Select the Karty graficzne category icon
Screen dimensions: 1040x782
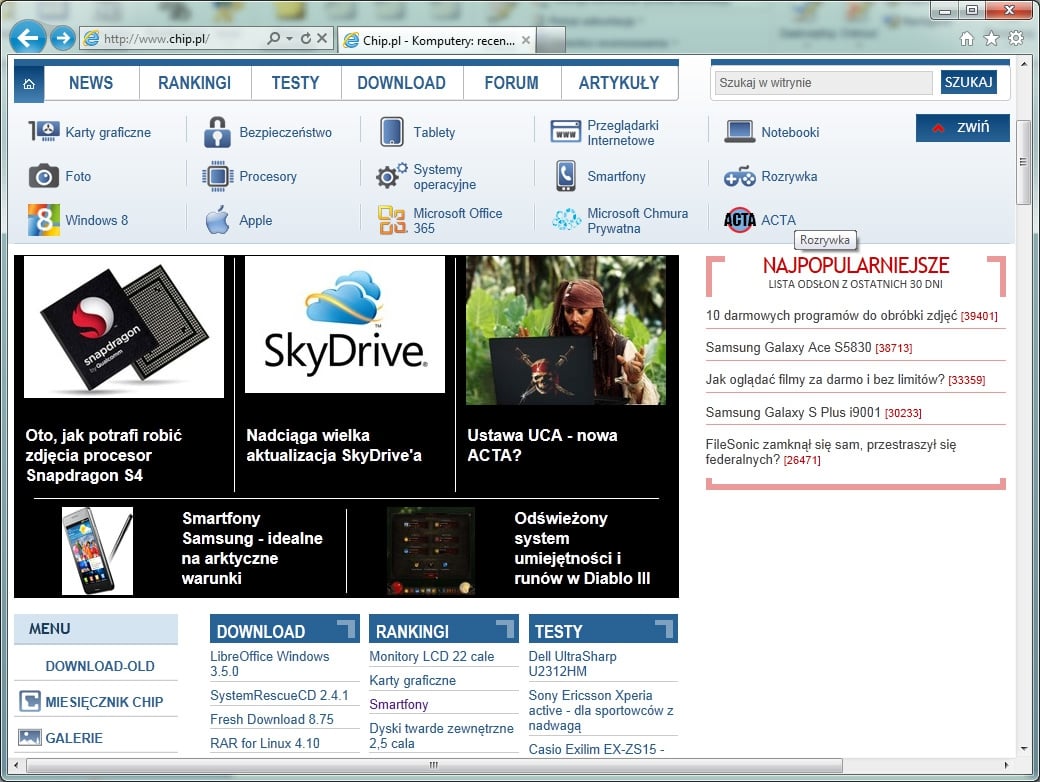[42, 131]
